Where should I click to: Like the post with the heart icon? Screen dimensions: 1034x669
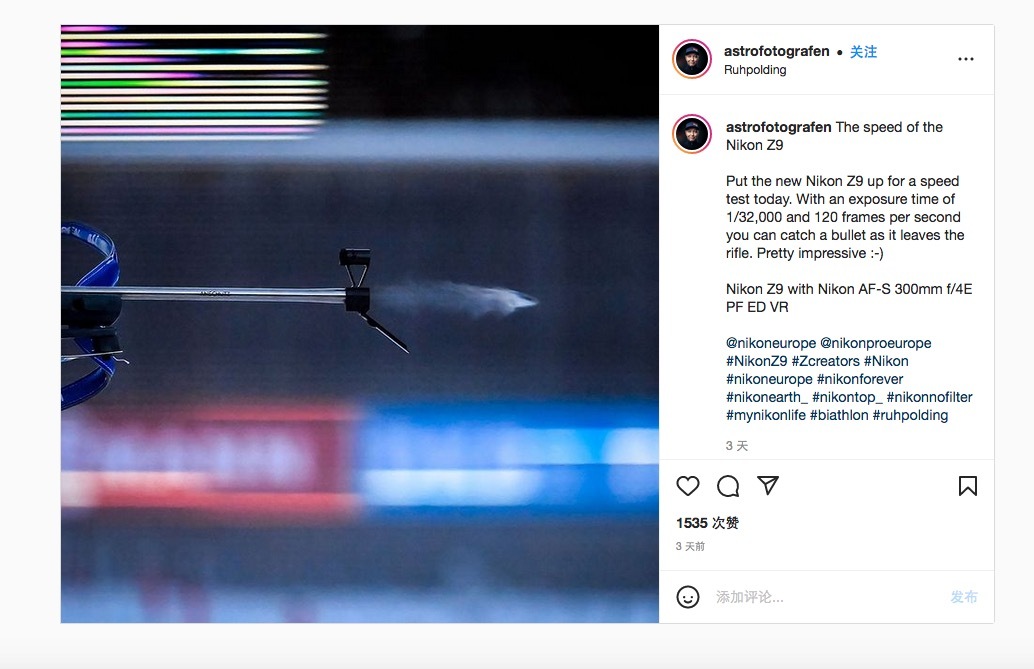point(688,486)
